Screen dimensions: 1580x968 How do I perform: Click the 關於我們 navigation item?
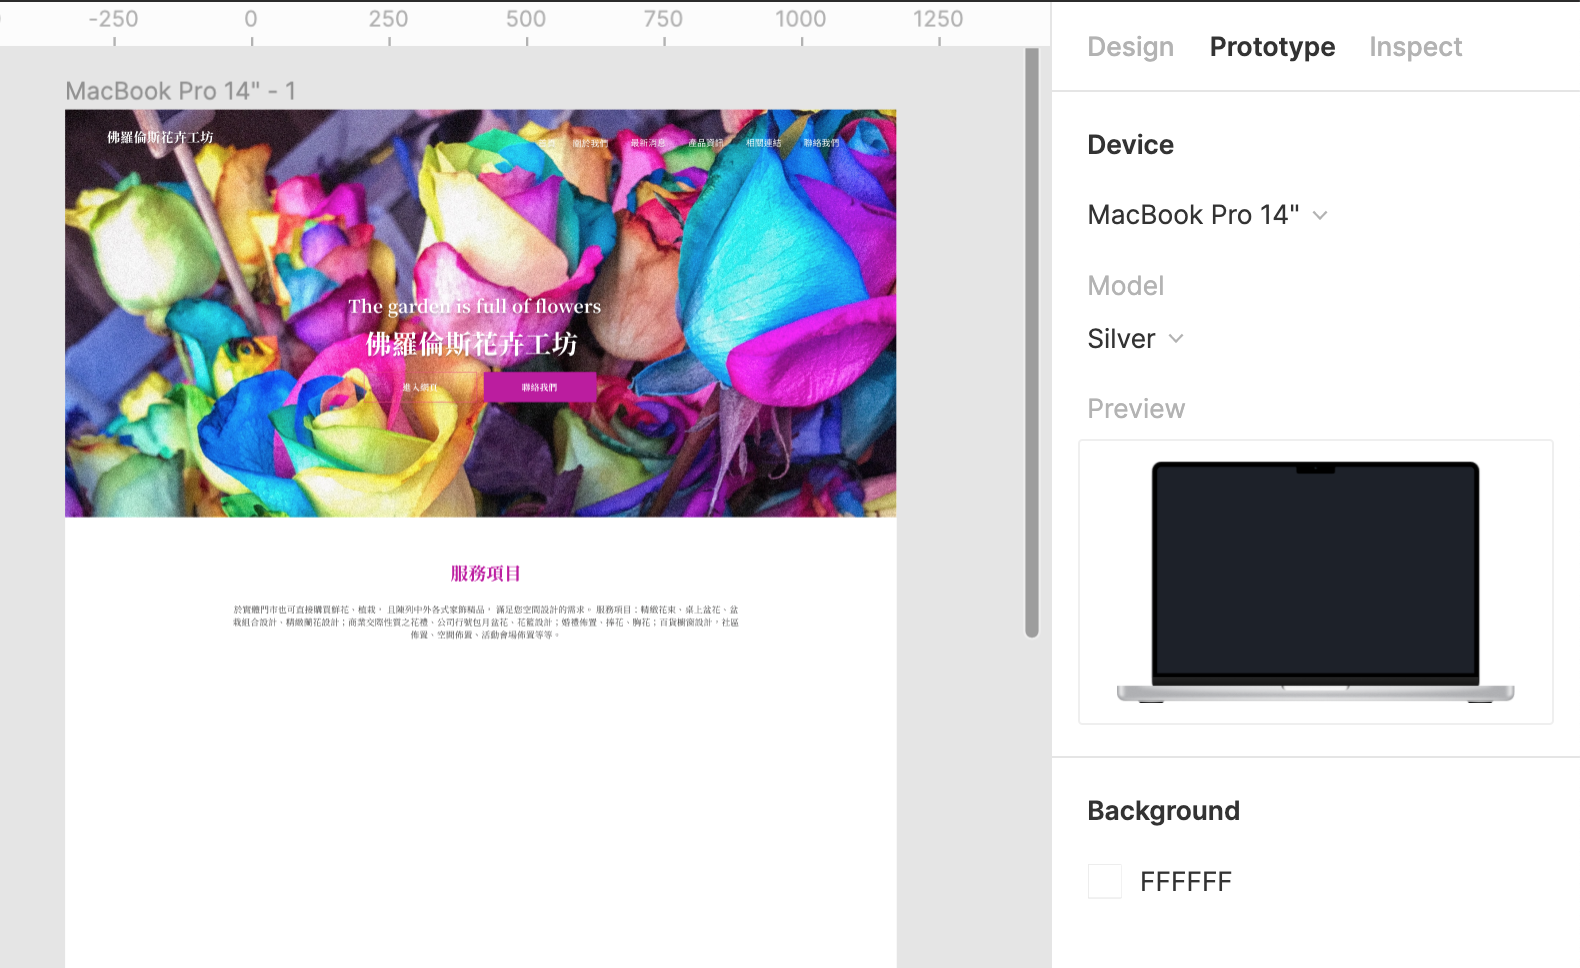point(590,143)
